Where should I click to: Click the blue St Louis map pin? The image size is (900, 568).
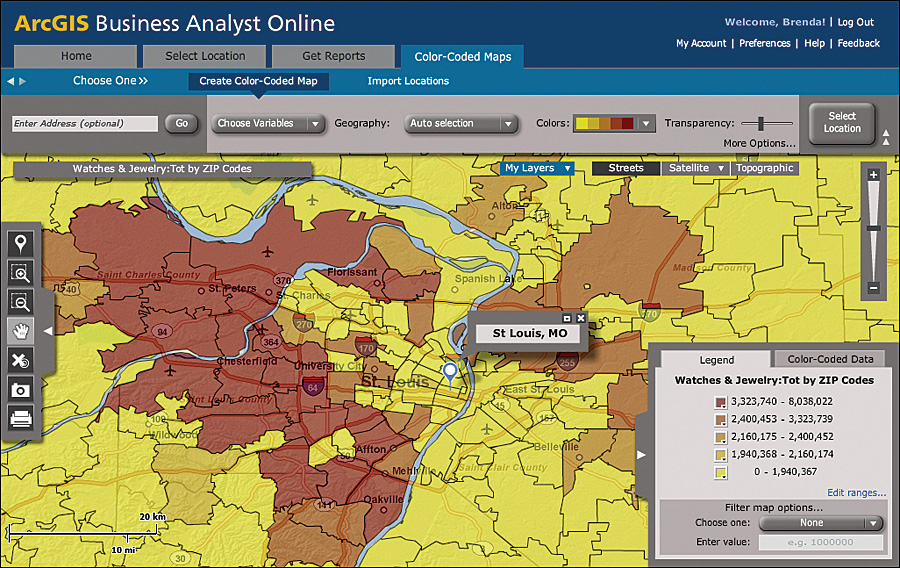pyautogui.click(x=451, y=373)
